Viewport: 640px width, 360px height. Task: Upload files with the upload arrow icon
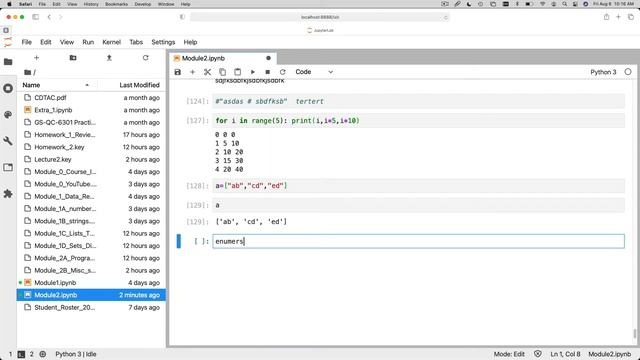click(x=109, y=58)
